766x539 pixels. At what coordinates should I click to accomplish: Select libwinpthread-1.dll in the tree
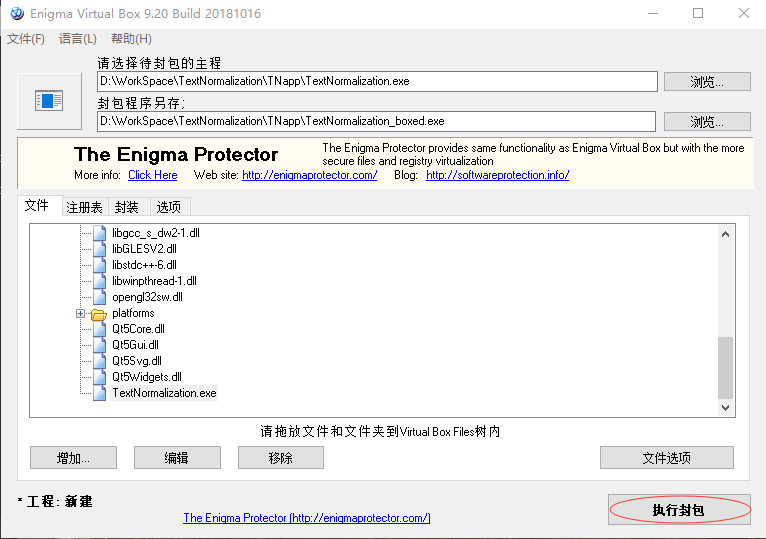click(154, 281)
